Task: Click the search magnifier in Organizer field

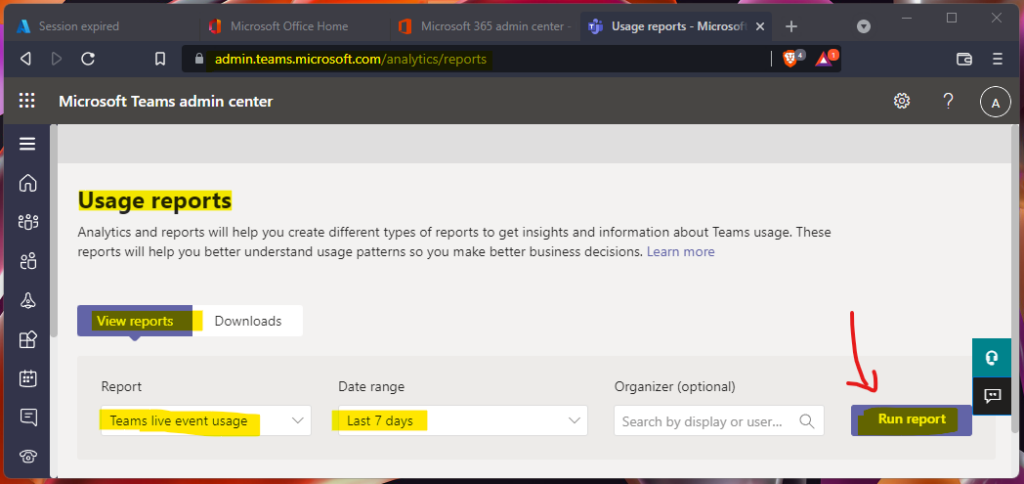Action: 806,421
